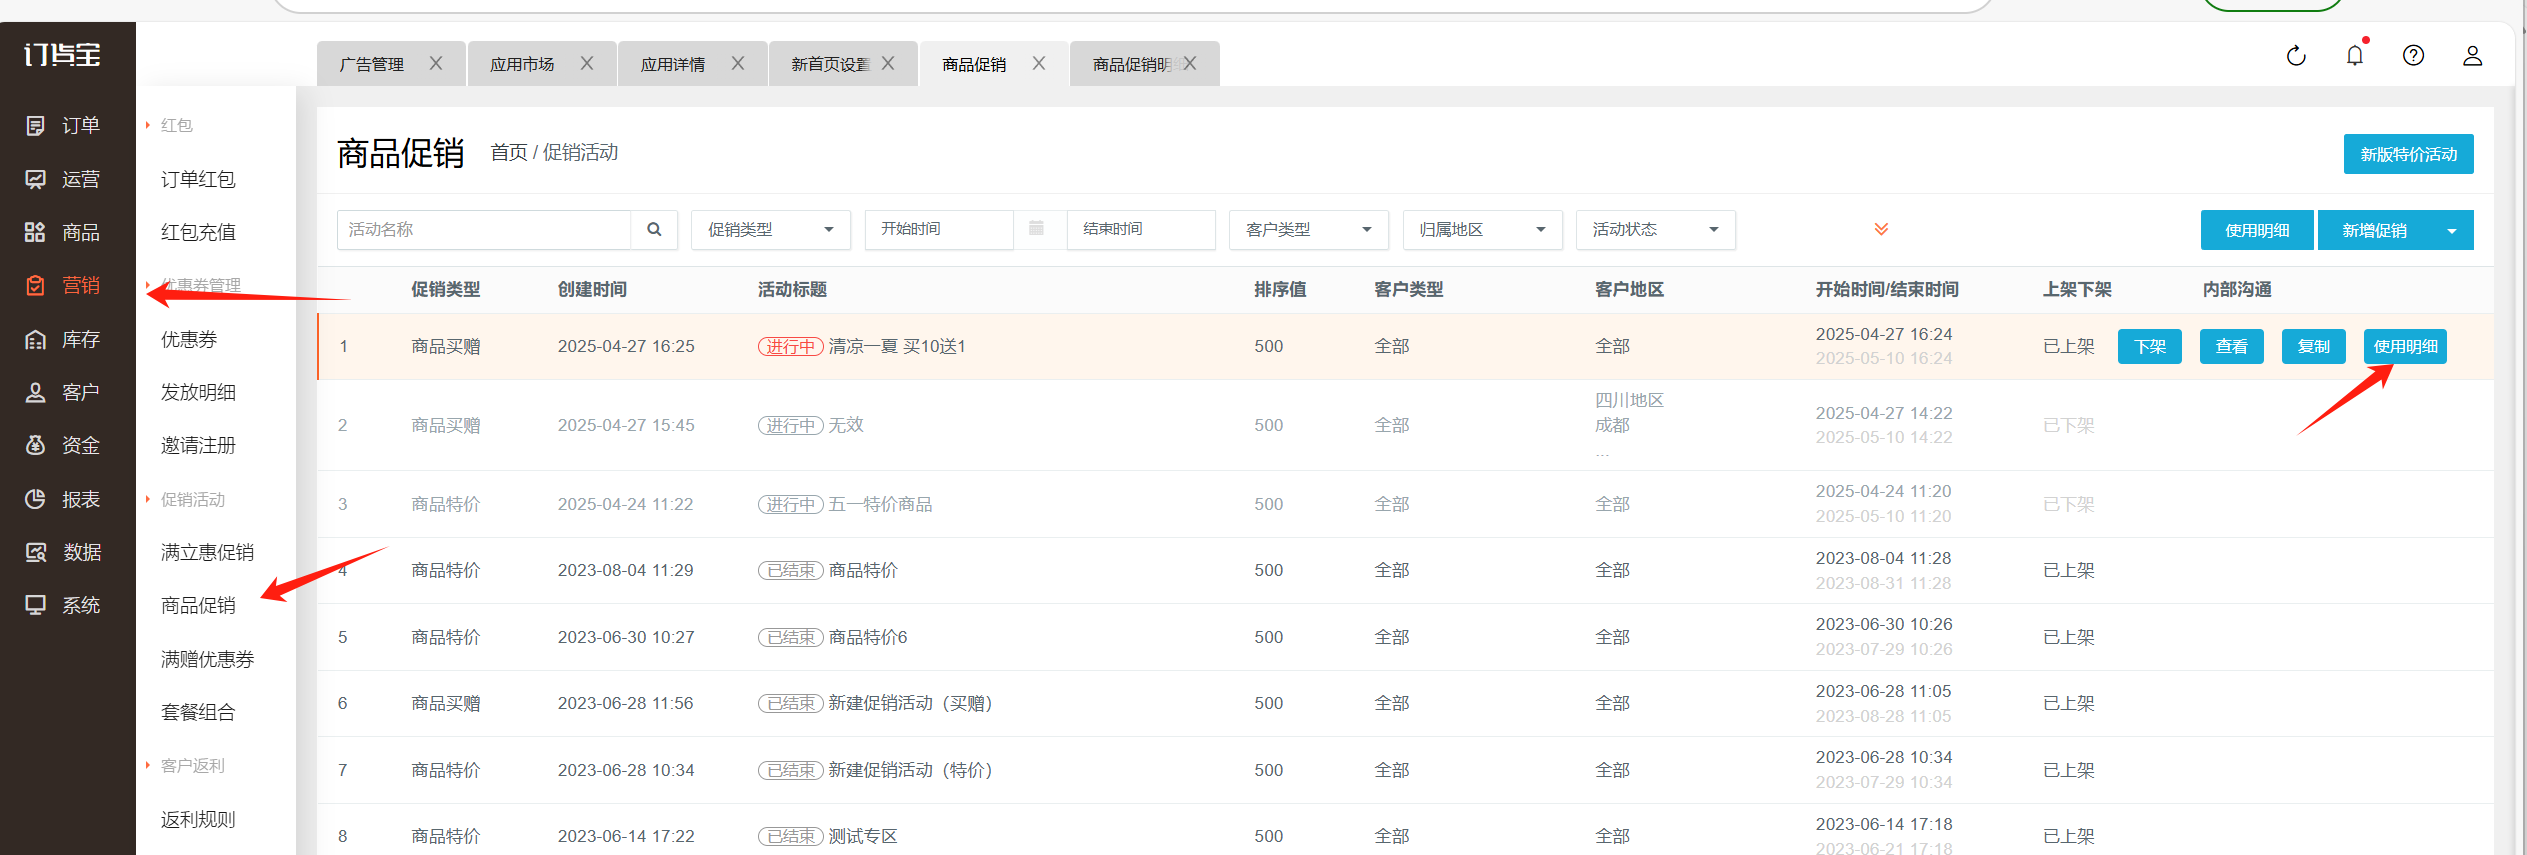Click 复制 for 清凉一夏 promotion
Screen dimensions: 2527x855
pos(2313,347)
